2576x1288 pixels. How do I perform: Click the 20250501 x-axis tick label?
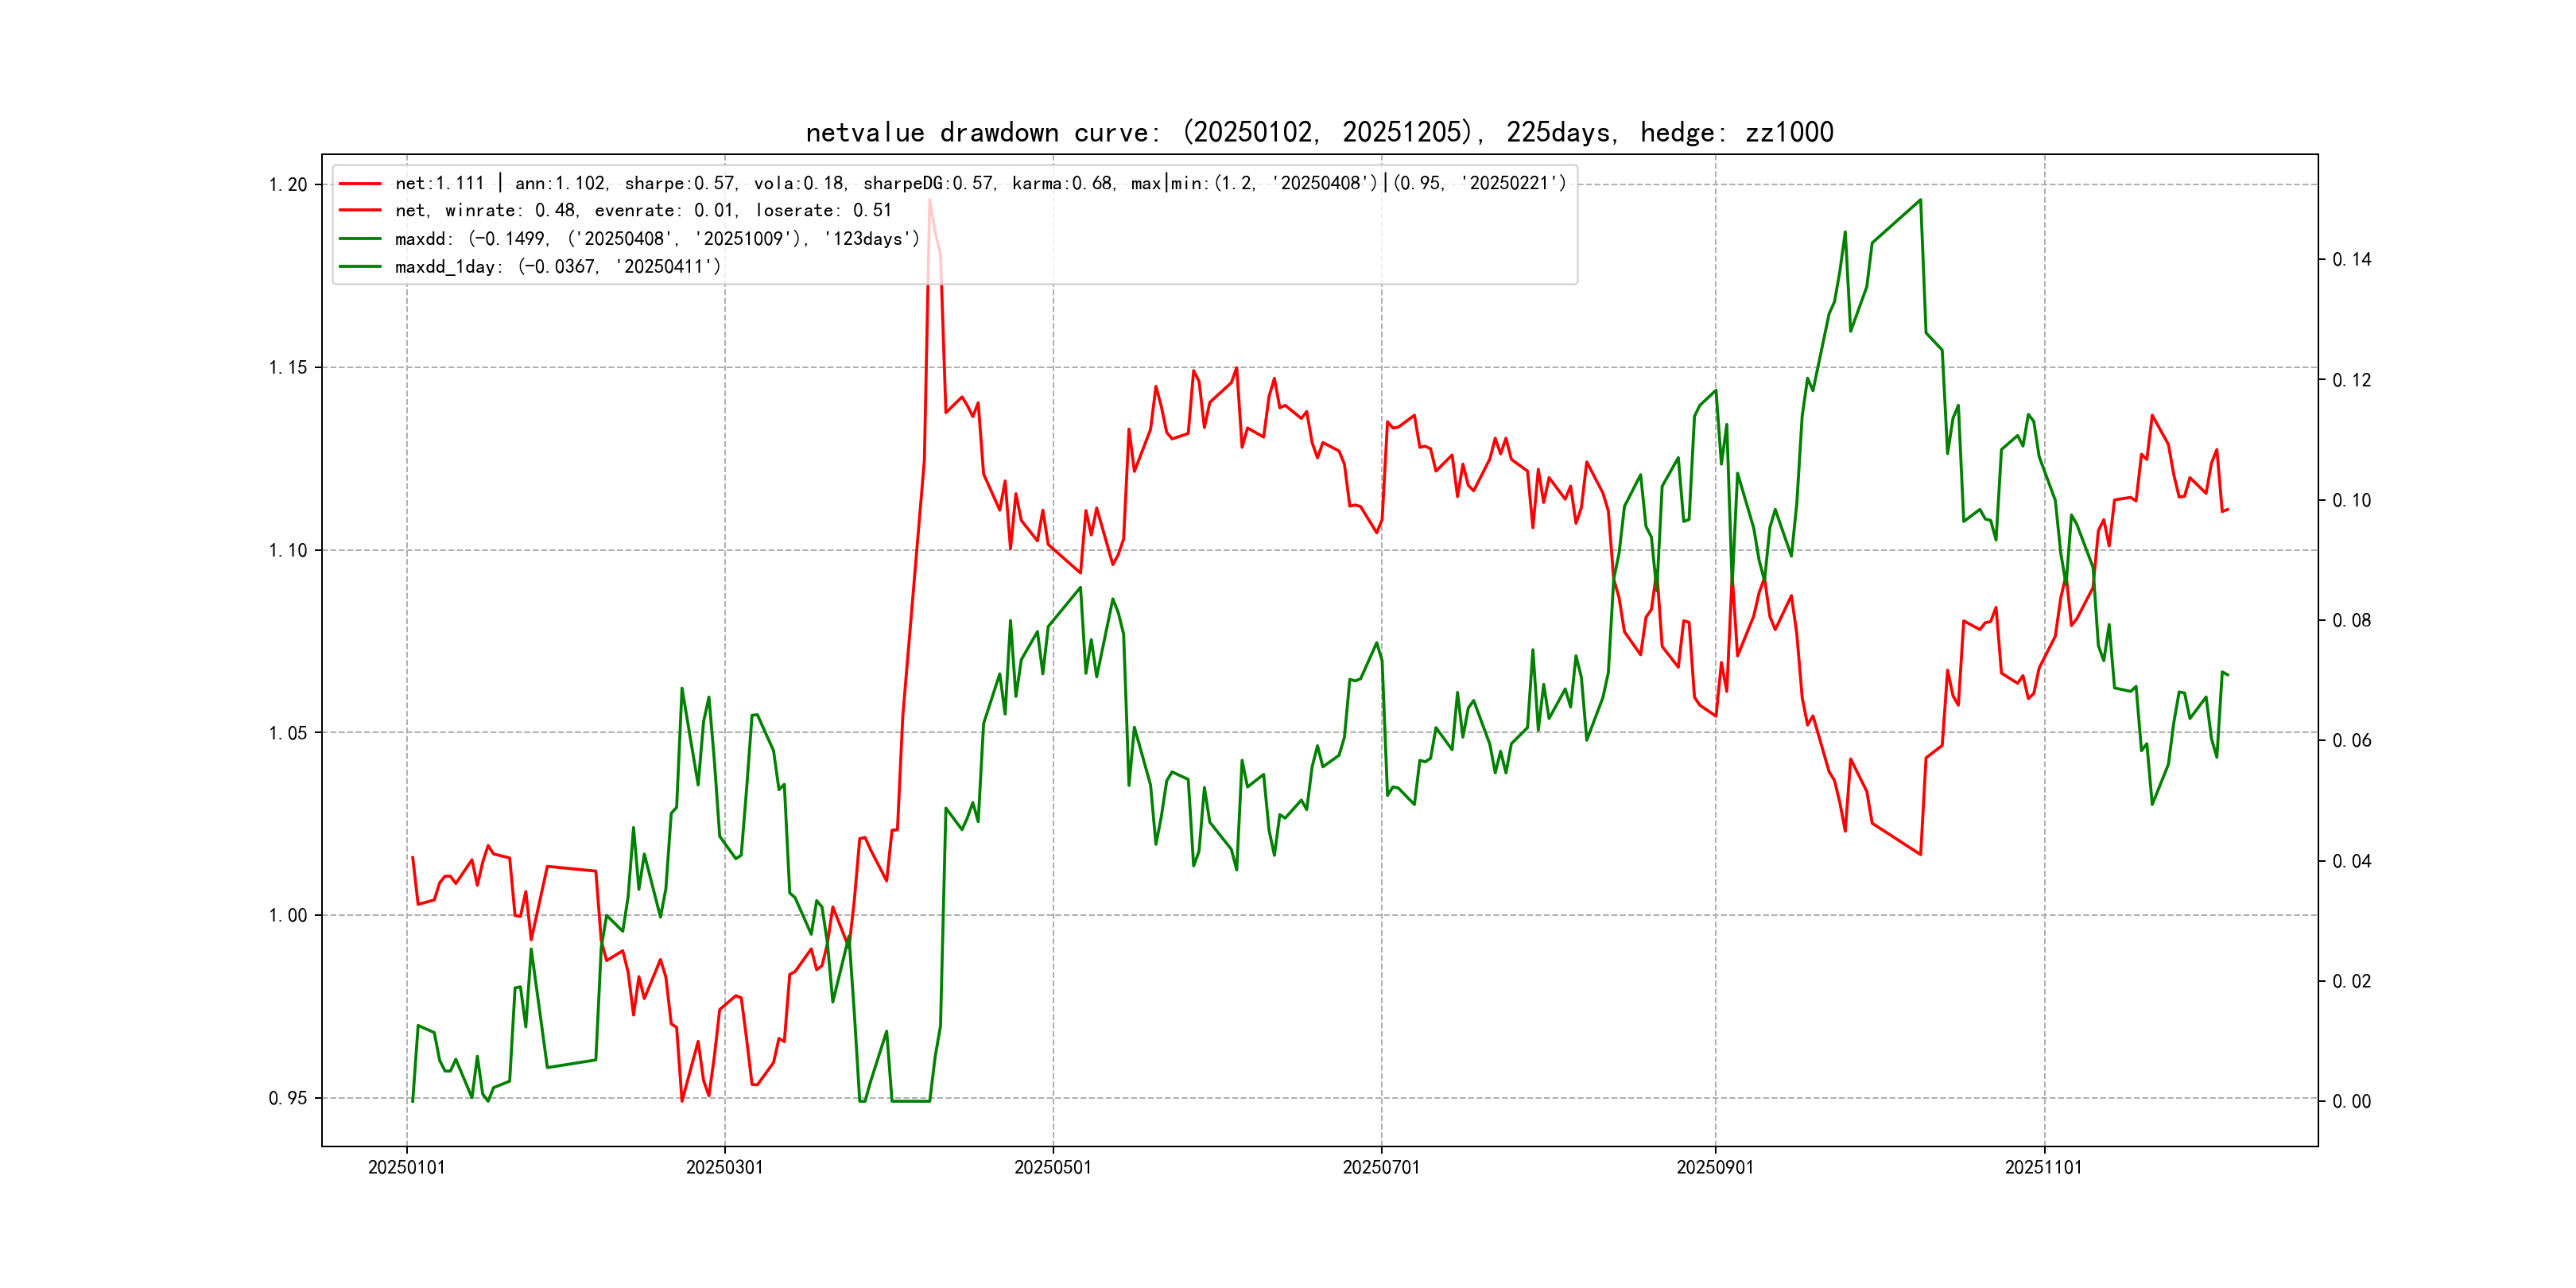[x=1052, y=1168]
